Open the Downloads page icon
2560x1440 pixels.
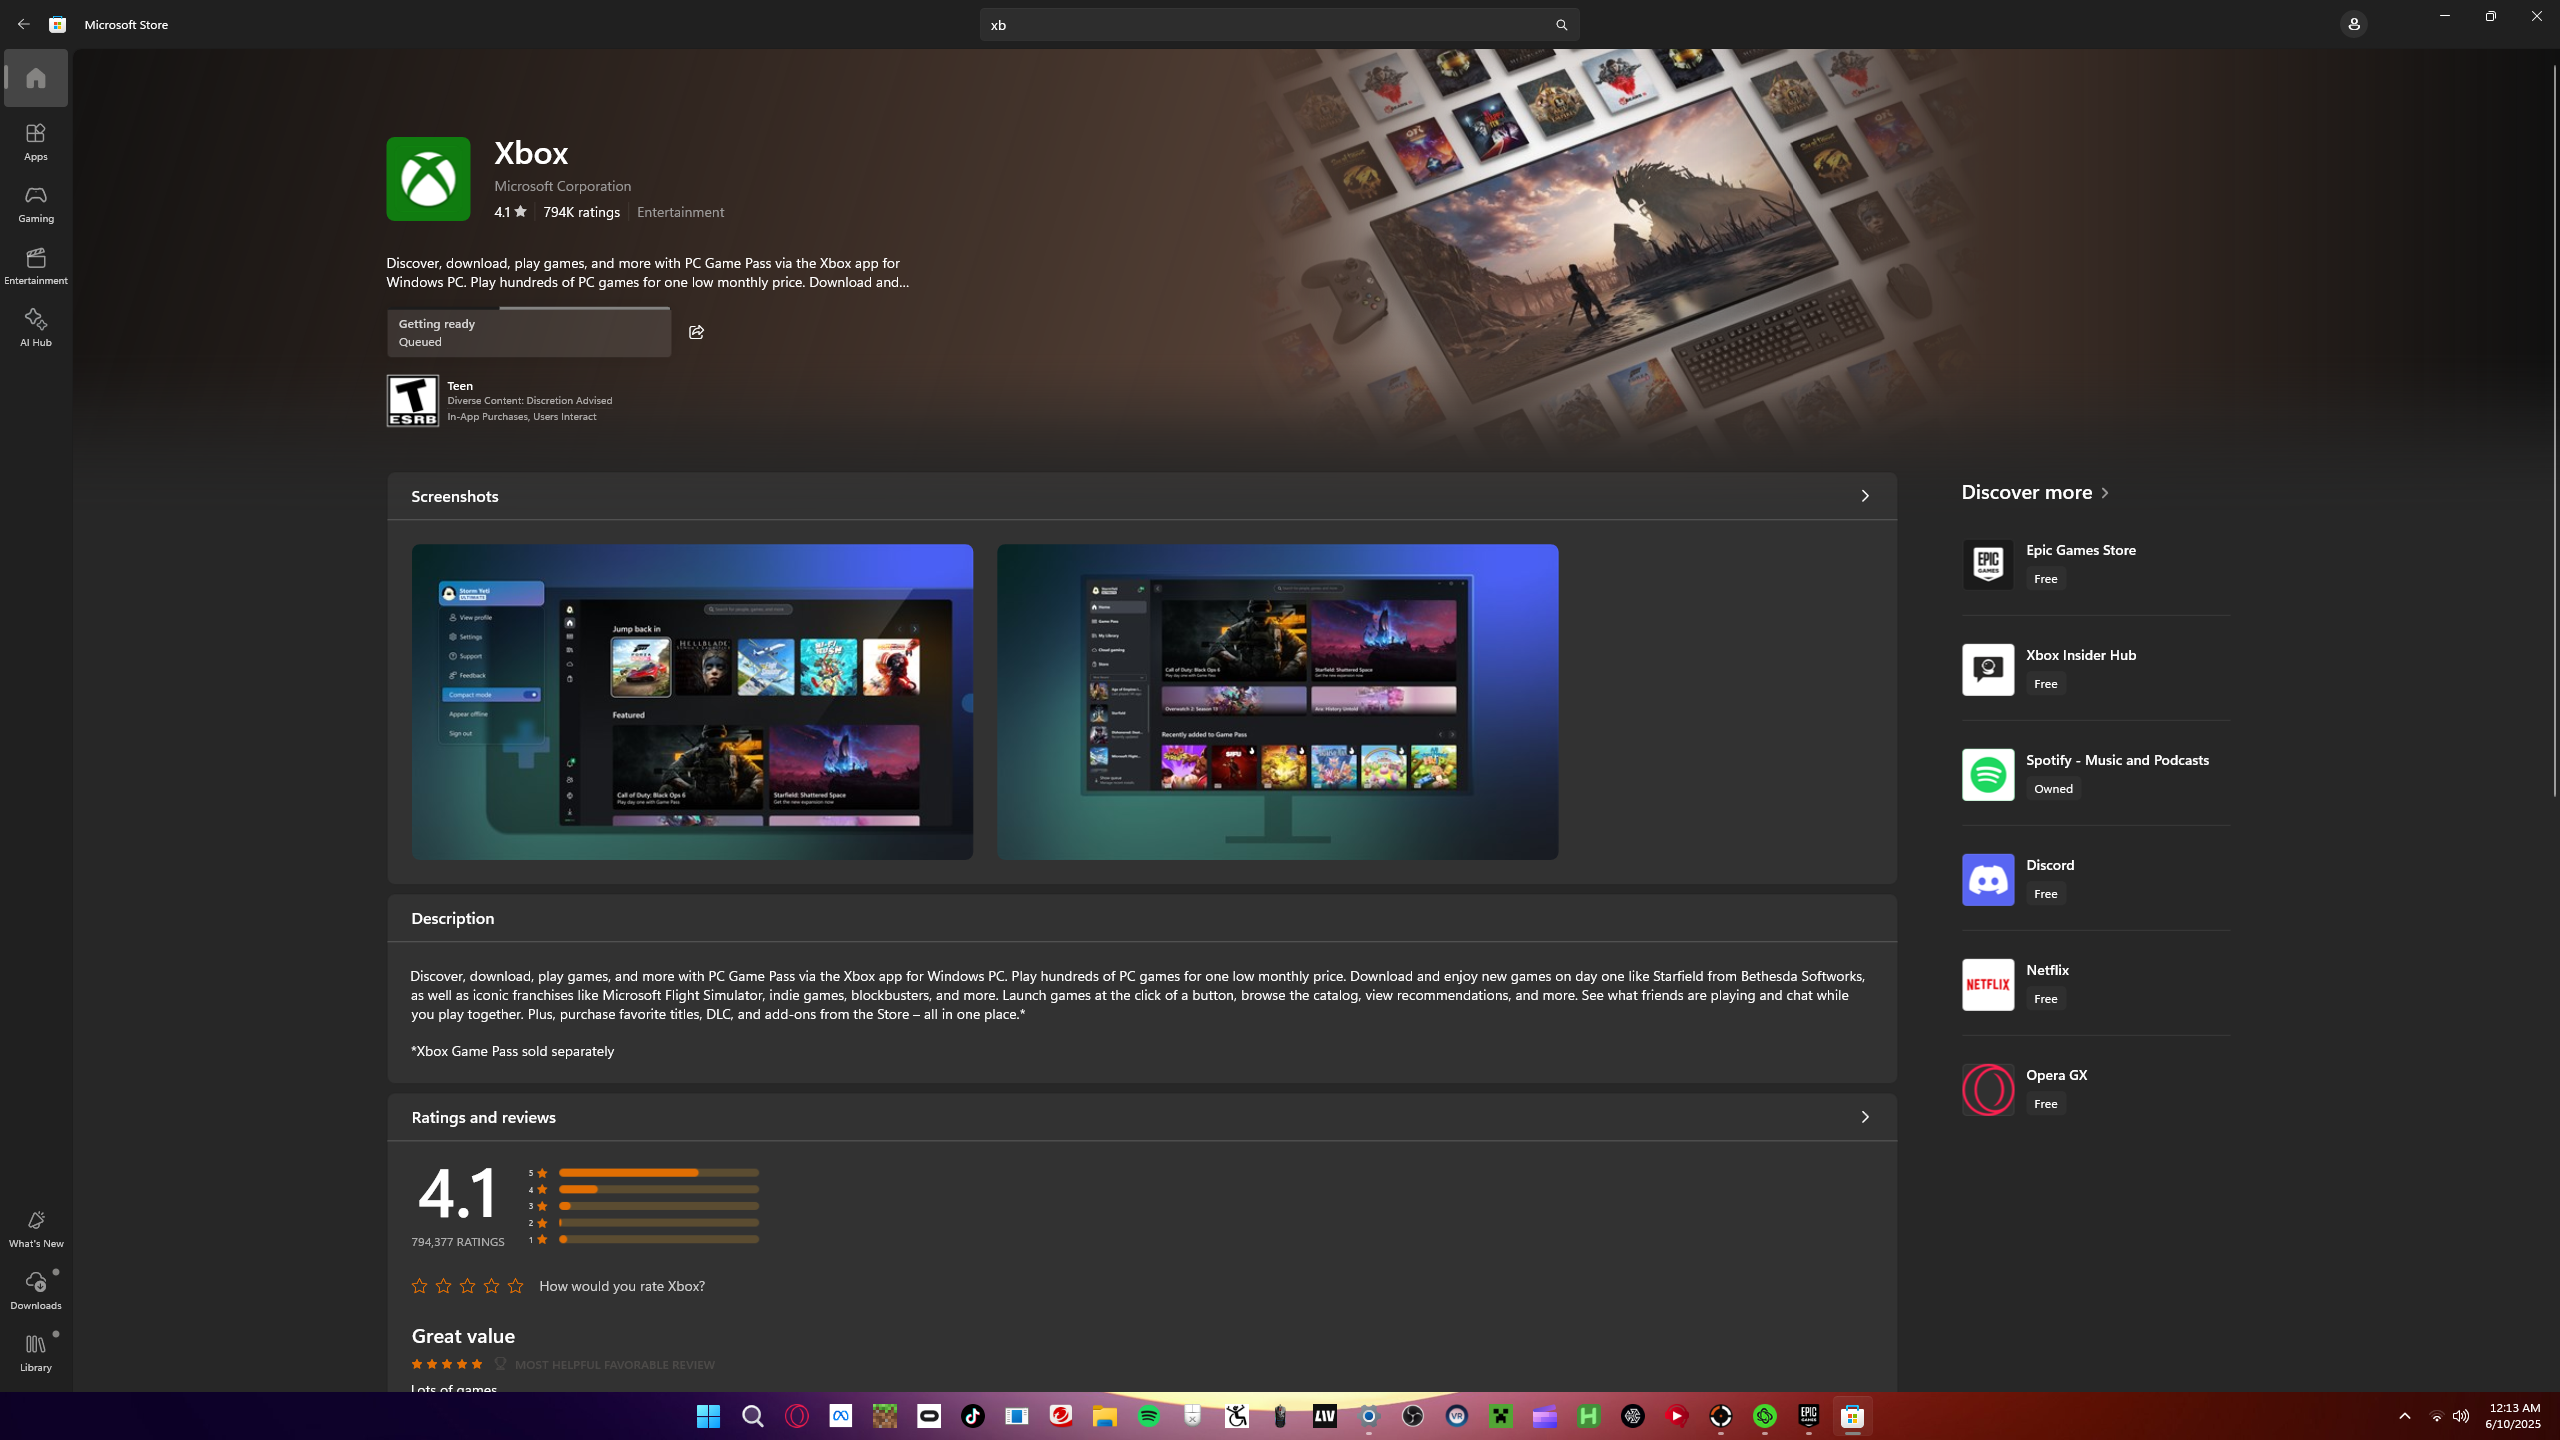click(x=36, y=1289)
